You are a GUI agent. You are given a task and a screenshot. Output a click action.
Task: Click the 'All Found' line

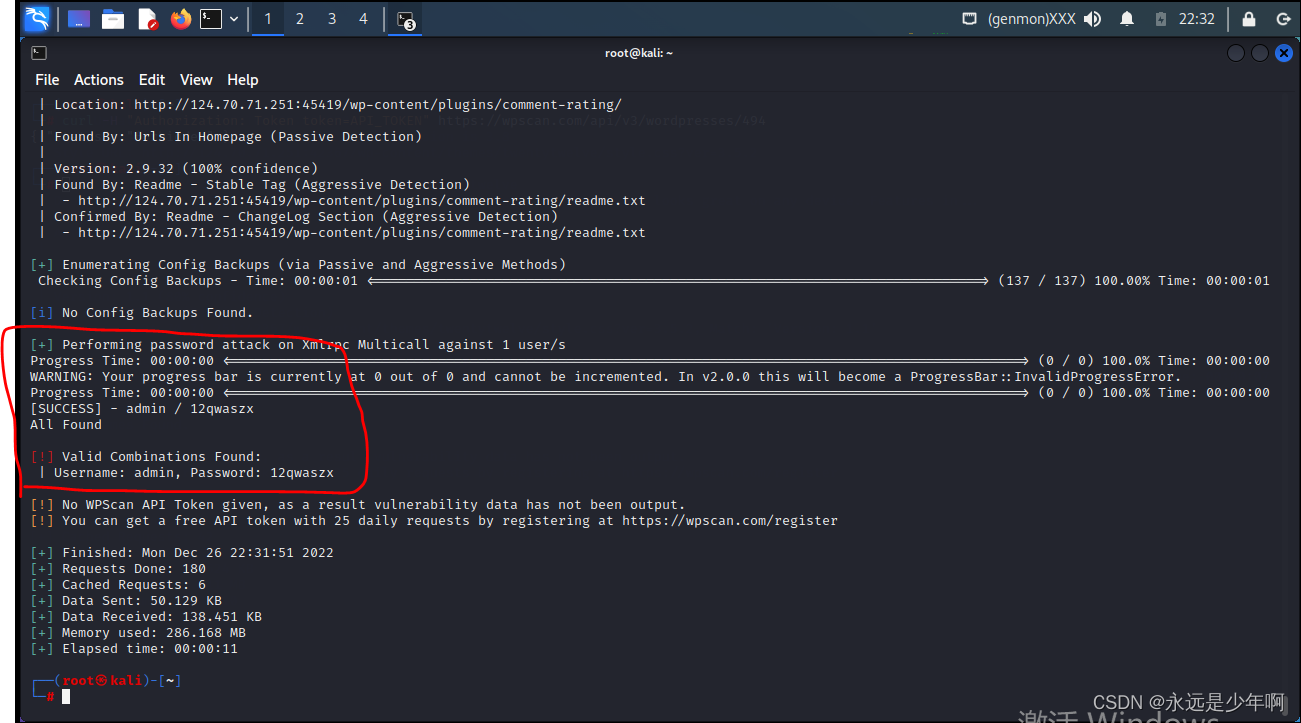(x=66, y=425)
